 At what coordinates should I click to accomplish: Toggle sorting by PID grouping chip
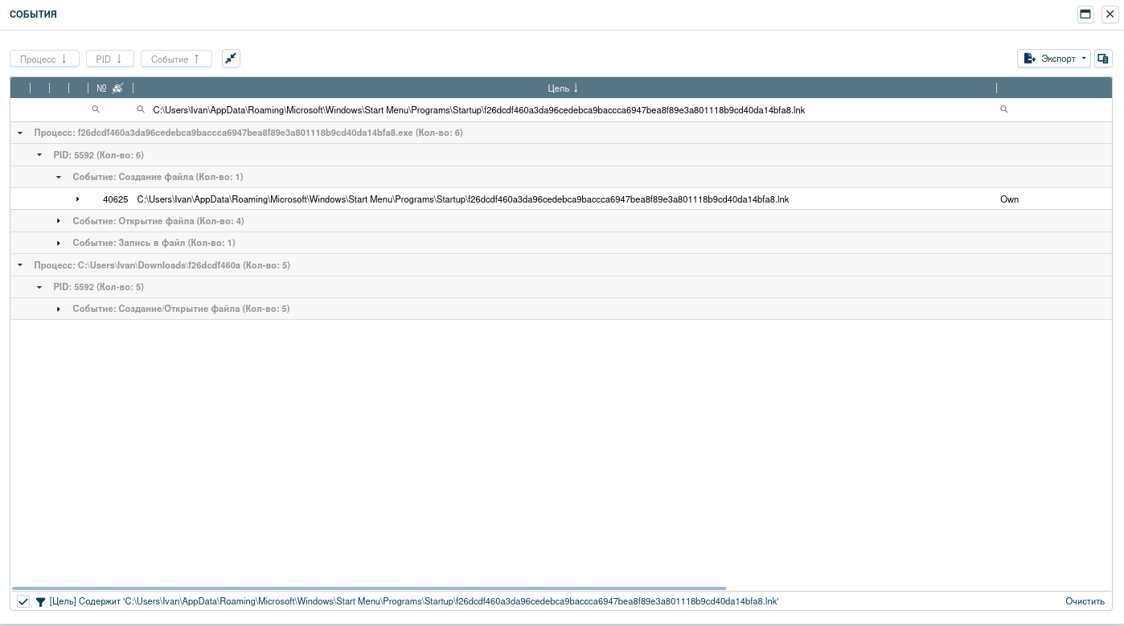(109, 59)
